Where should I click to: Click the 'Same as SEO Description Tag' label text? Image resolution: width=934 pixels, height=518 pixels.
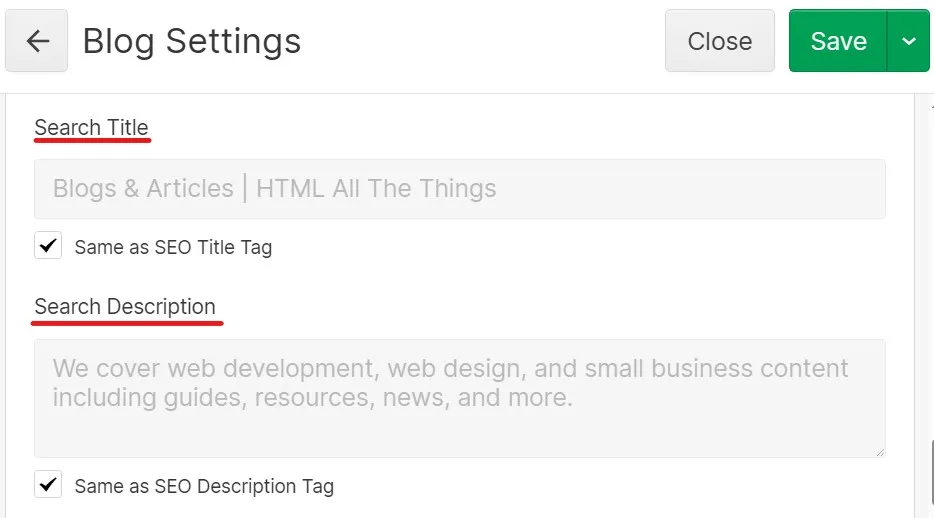(x=204, y=486)
